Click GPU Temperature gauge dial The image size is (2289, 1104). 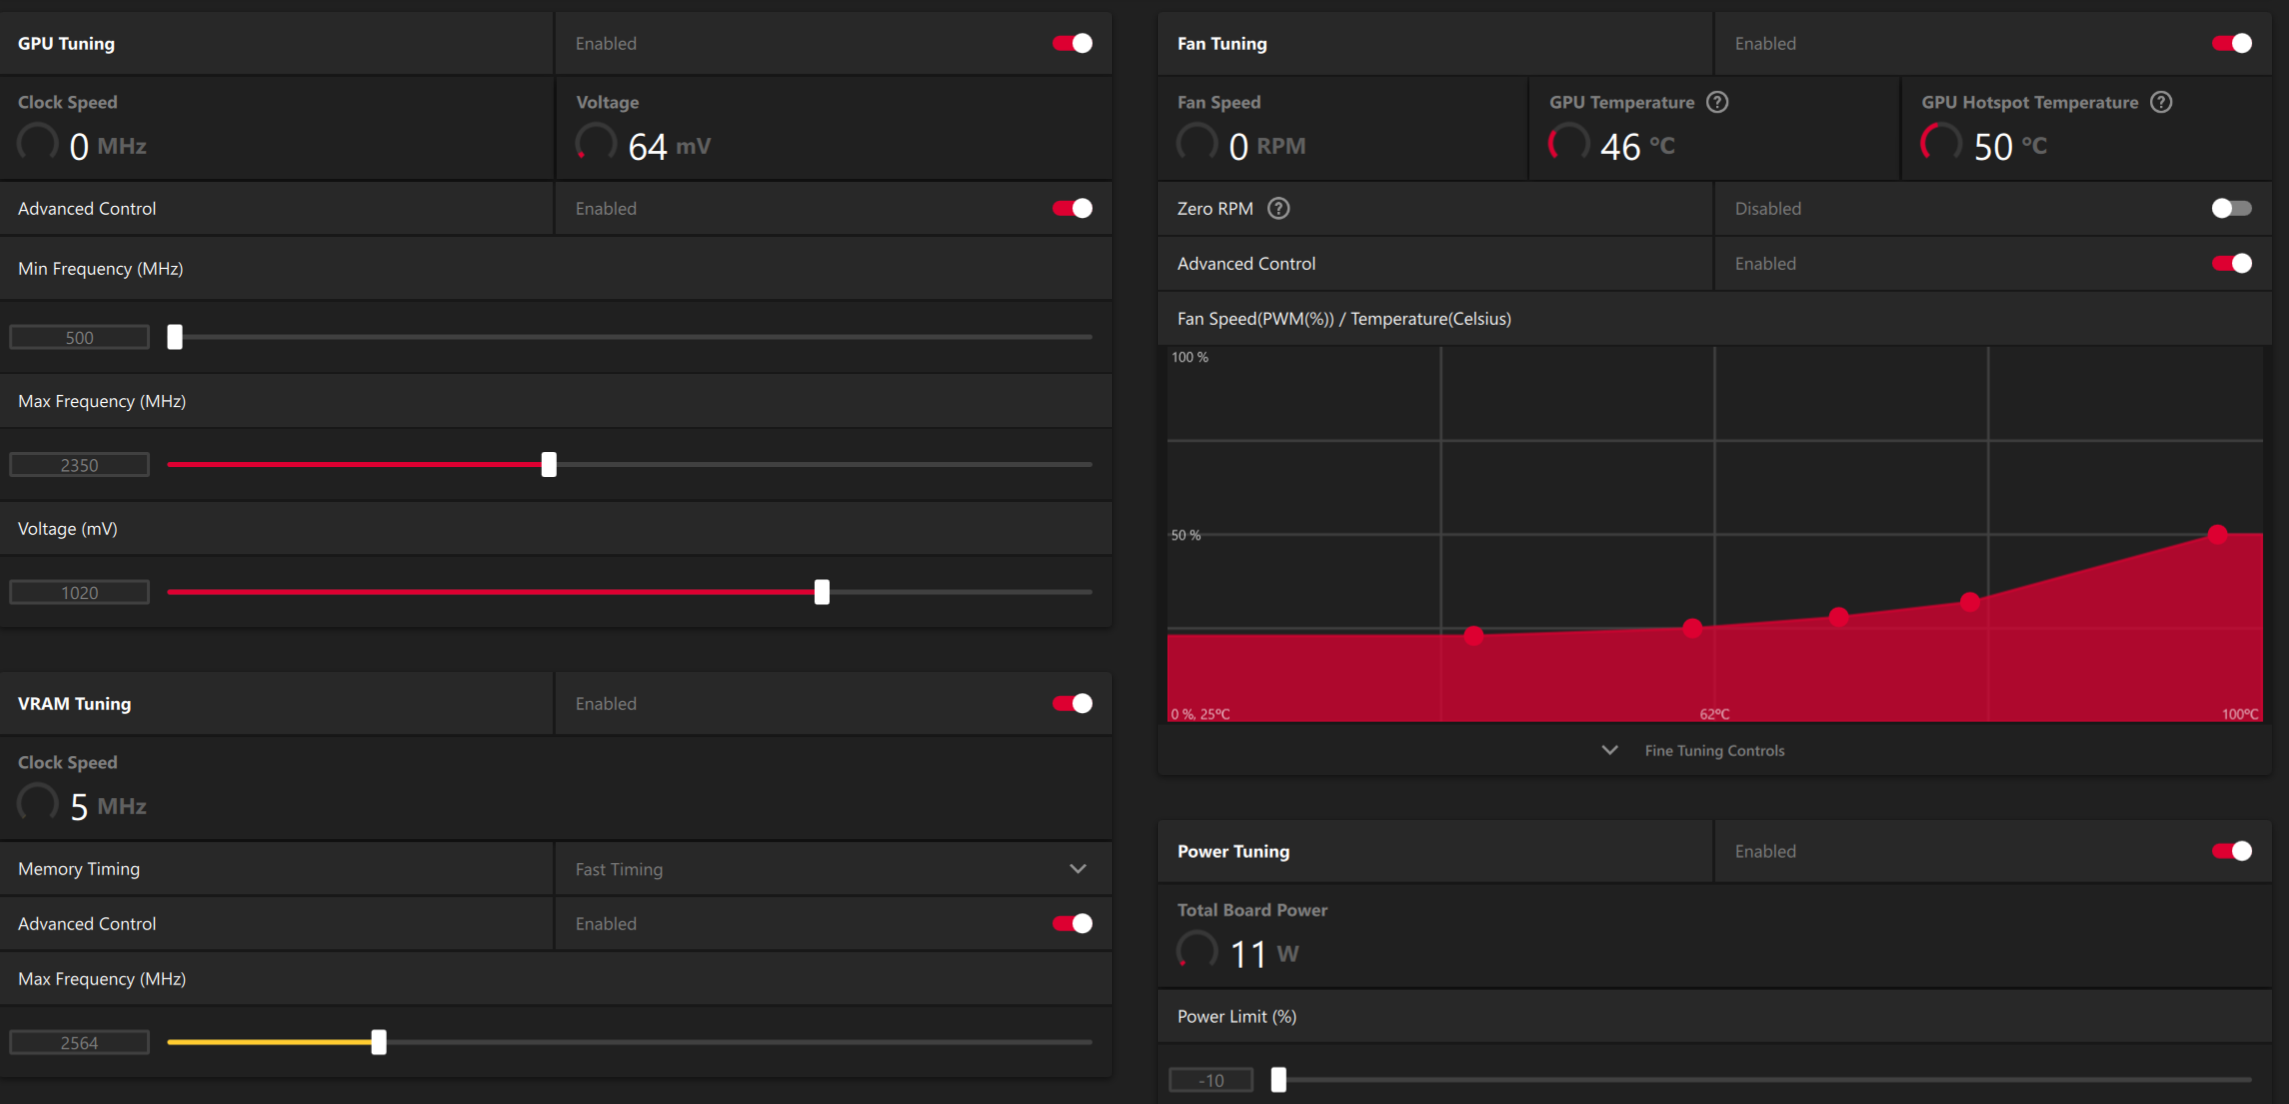click(x=1568, y=144)
